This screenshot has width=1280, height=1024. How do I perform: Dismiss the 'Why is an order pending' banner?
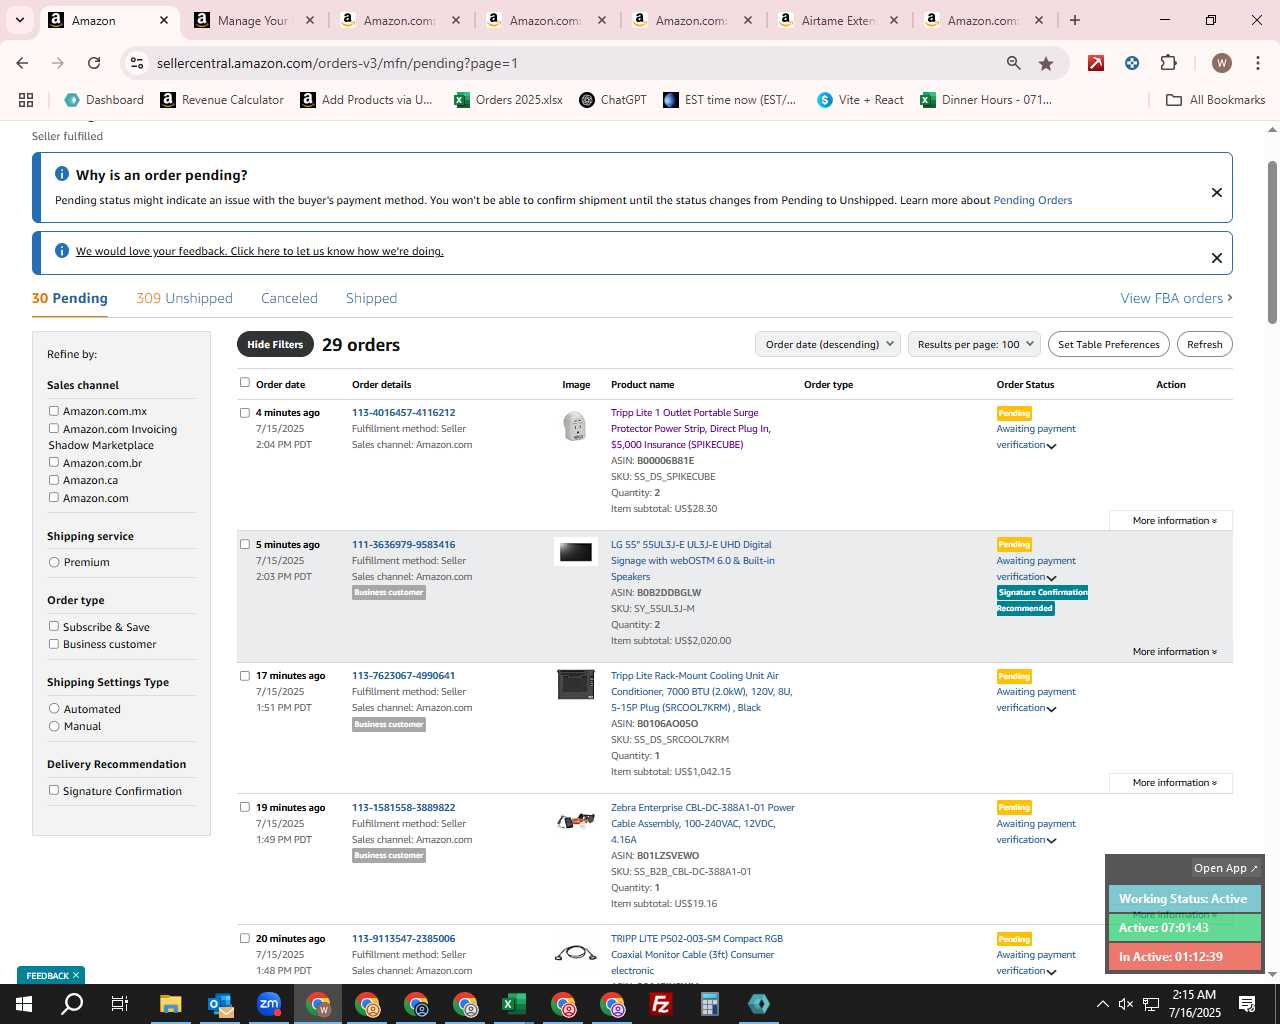pos(1217,192)
